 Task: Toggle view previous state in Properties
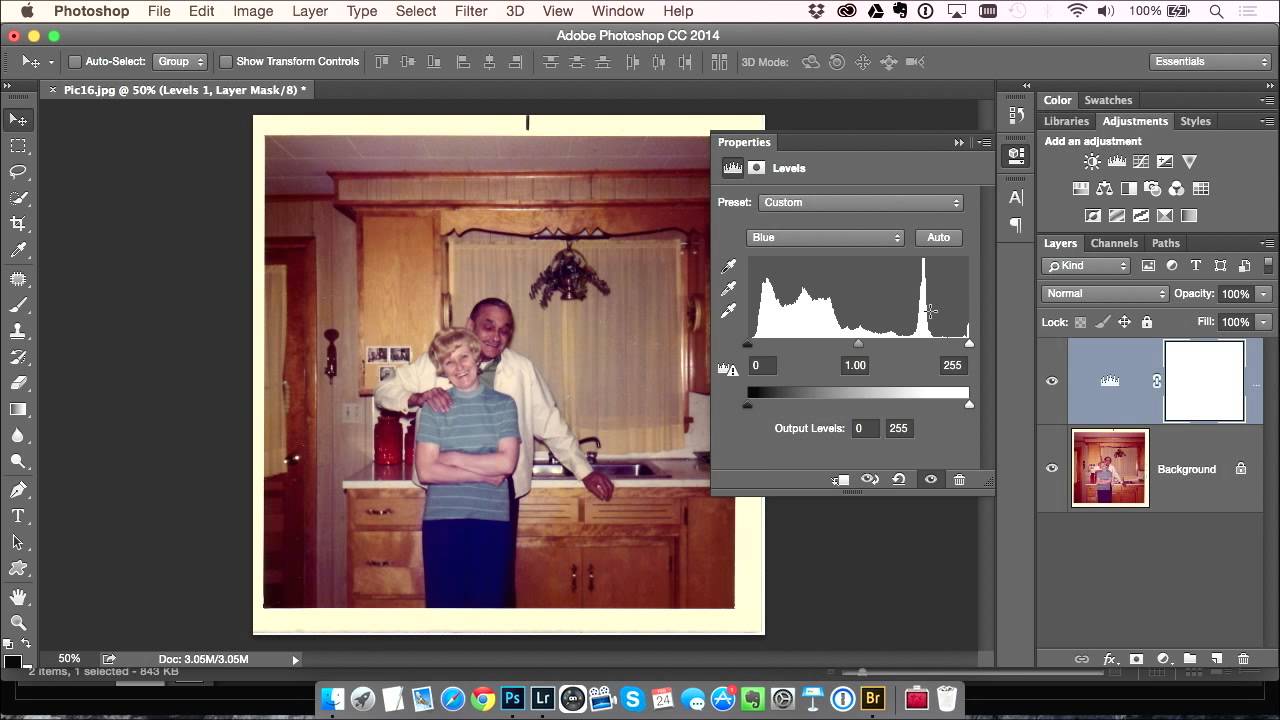[870, 480]
